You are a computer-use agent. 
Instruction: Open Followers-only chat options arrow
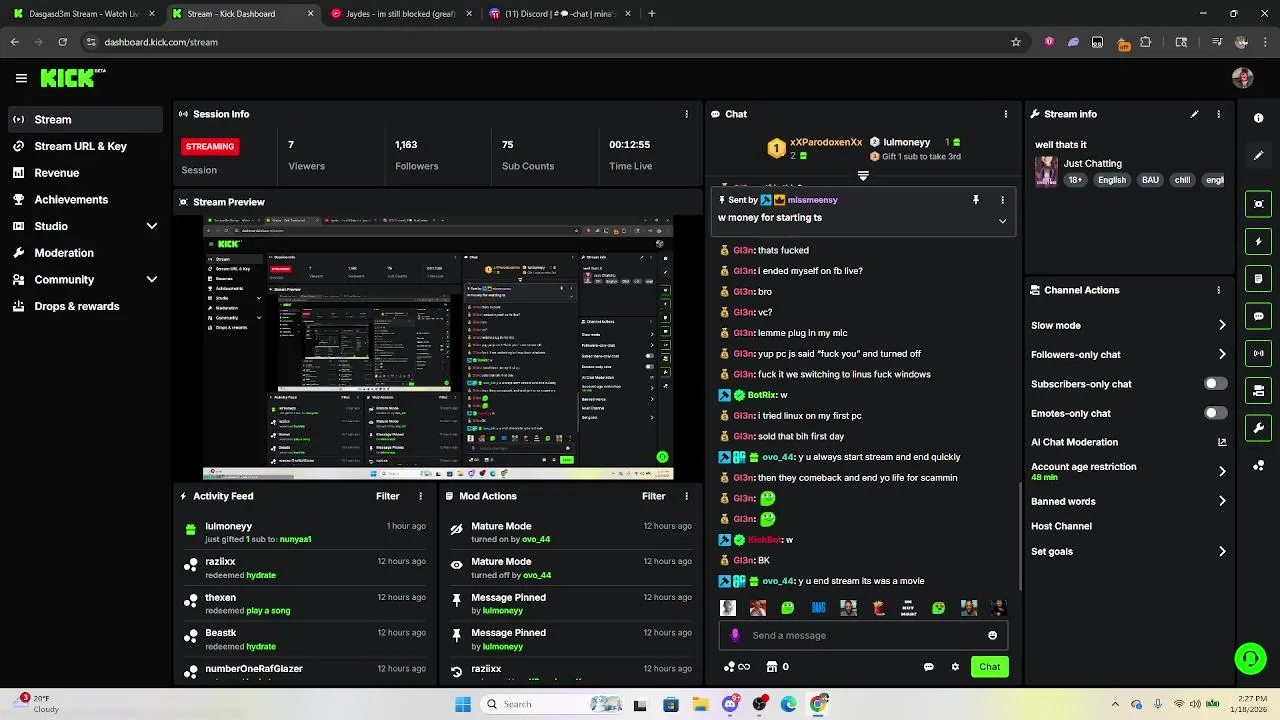coord(1221,354)
